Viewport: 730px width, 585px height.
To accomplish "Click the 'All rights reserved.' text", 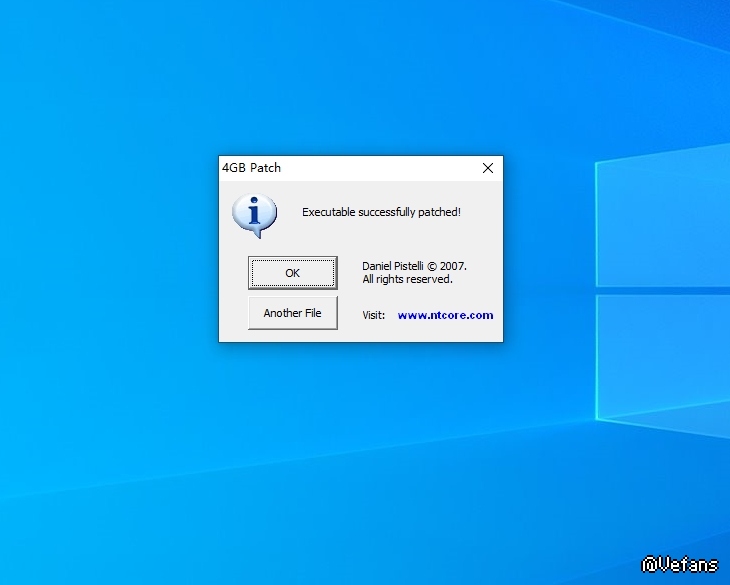I will [x=407, y=279].
